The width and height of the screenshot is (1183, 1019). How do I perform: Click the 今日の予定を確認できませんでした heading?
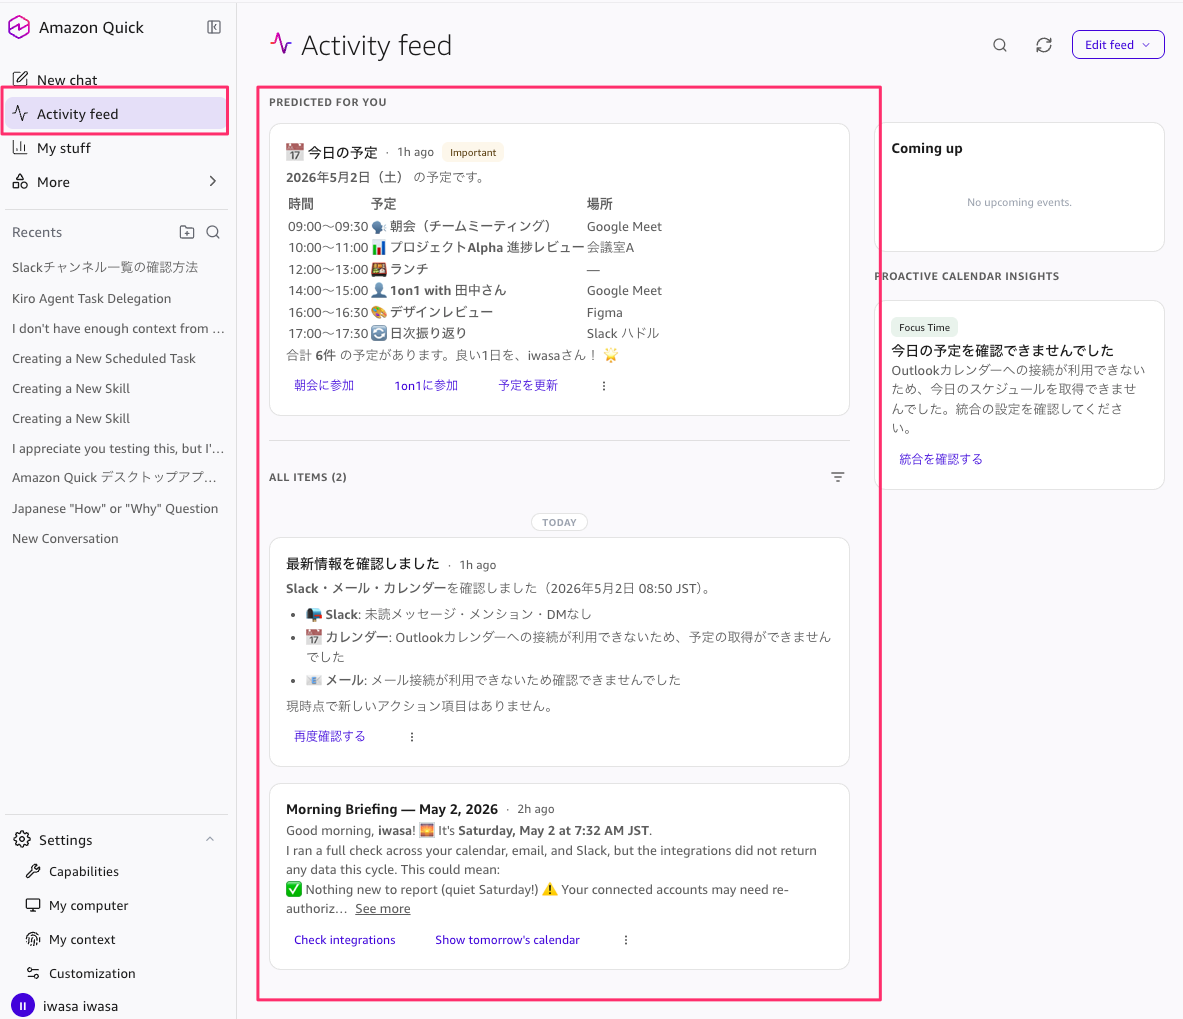tap(1002, 351)
